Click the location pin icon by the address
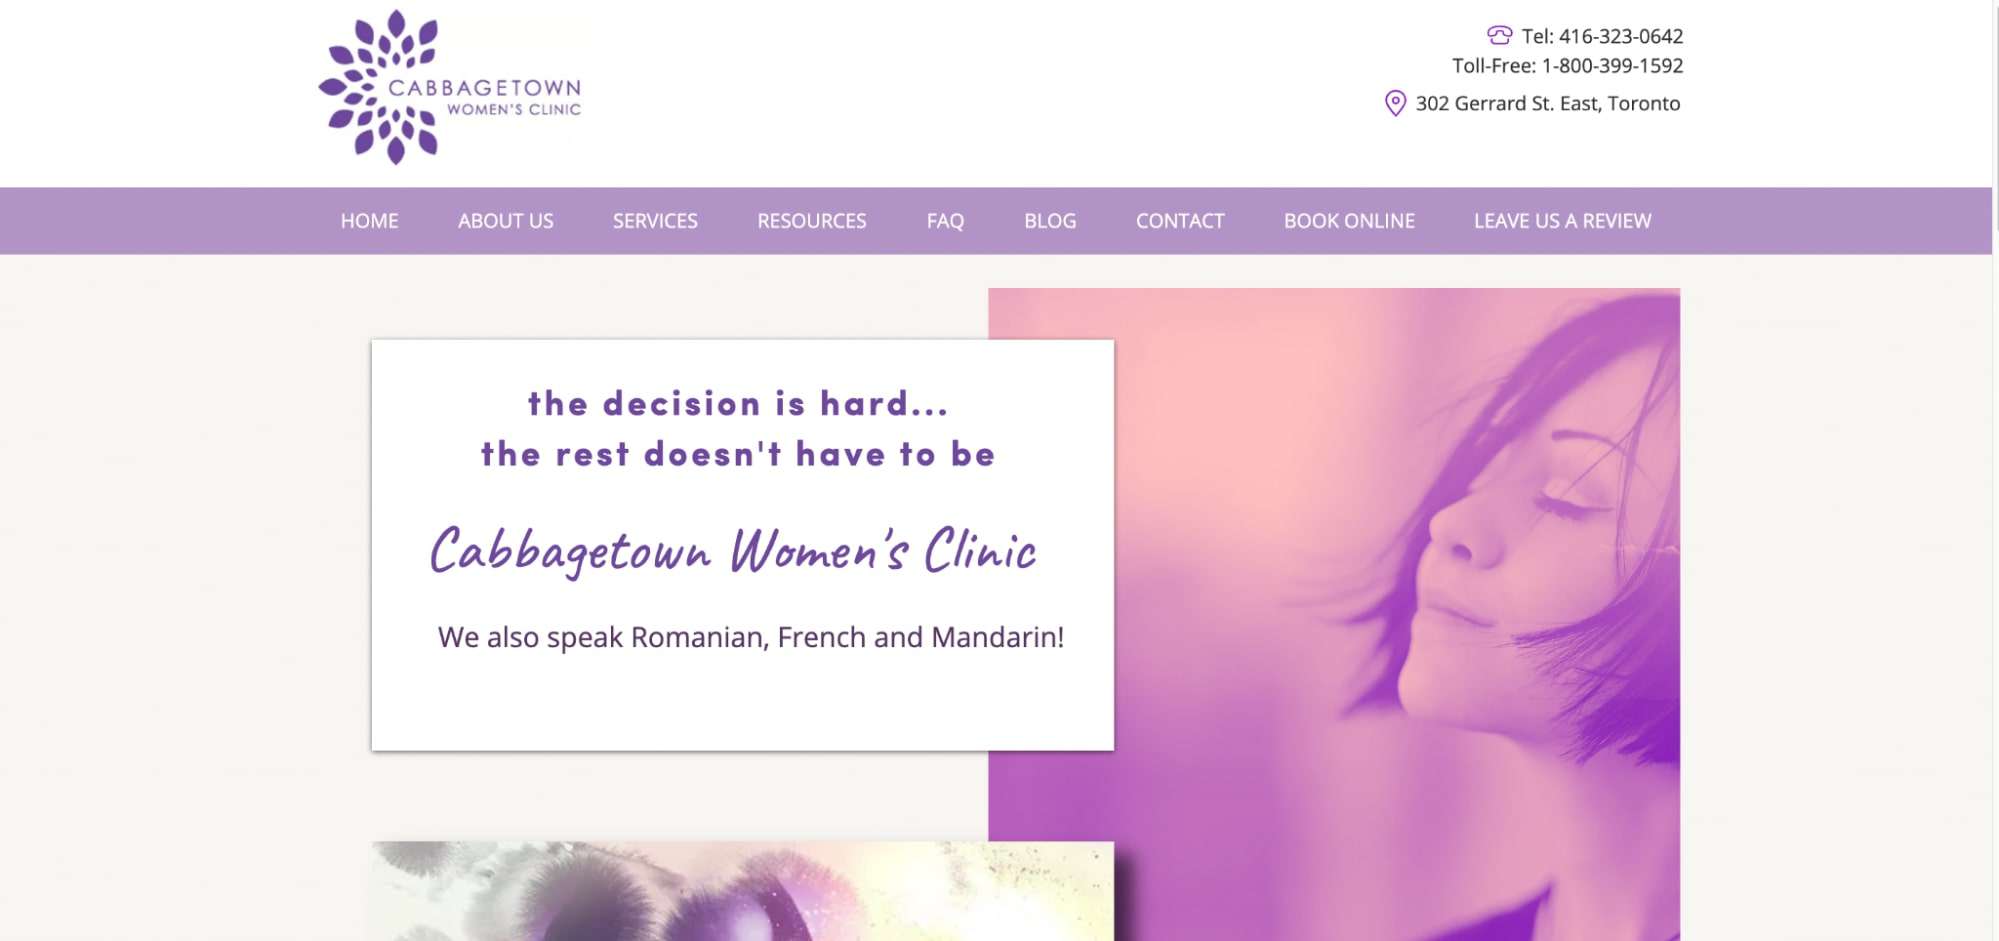 coord(1395,103)
